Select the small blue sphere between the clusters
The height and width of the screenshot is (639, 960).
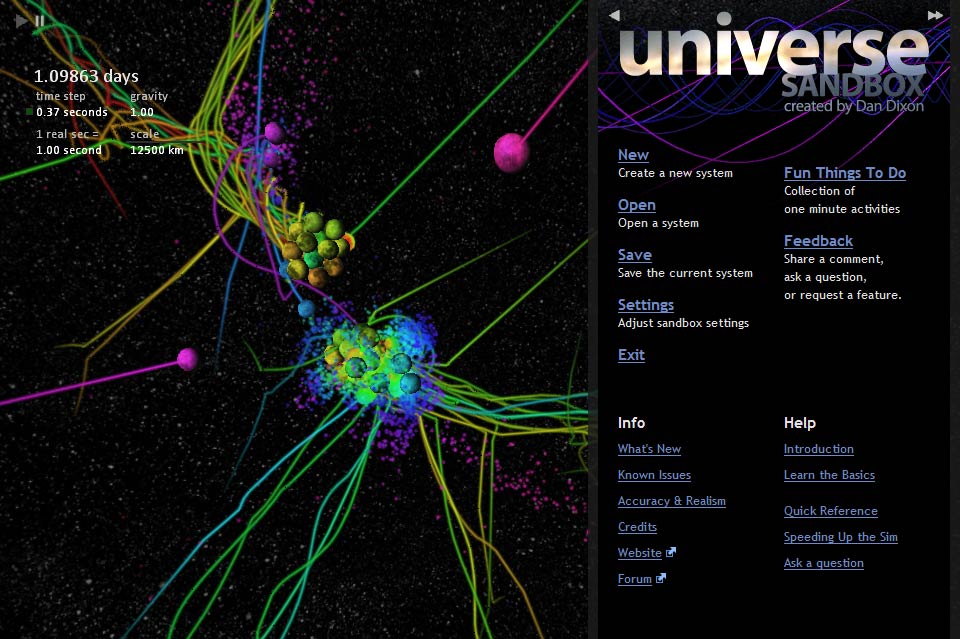pos(306,308)
